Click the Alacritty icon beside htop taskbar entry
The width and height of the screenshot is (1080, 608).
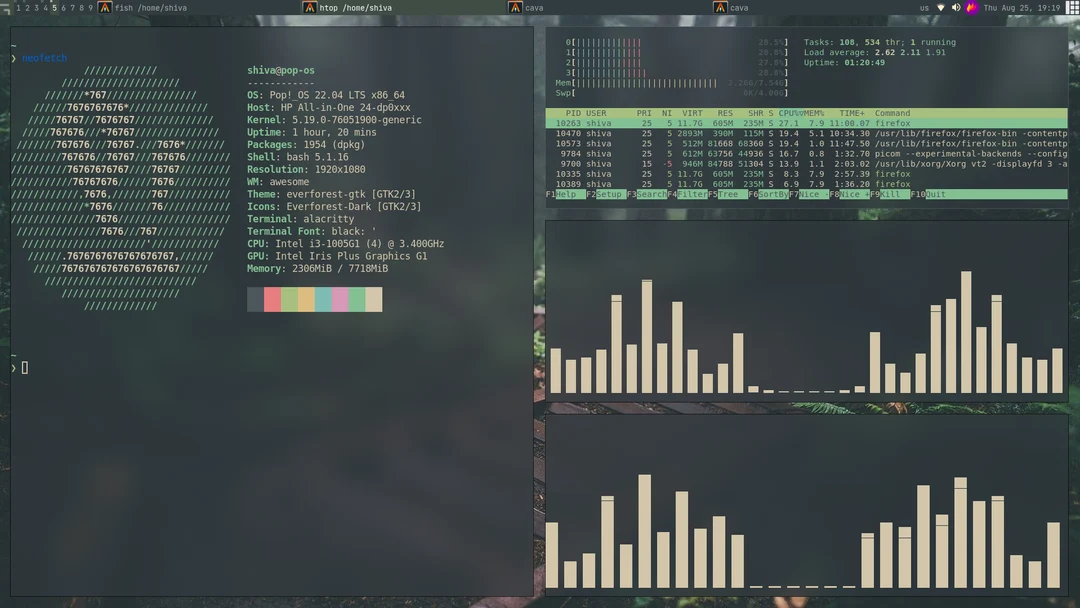[309, 7]
